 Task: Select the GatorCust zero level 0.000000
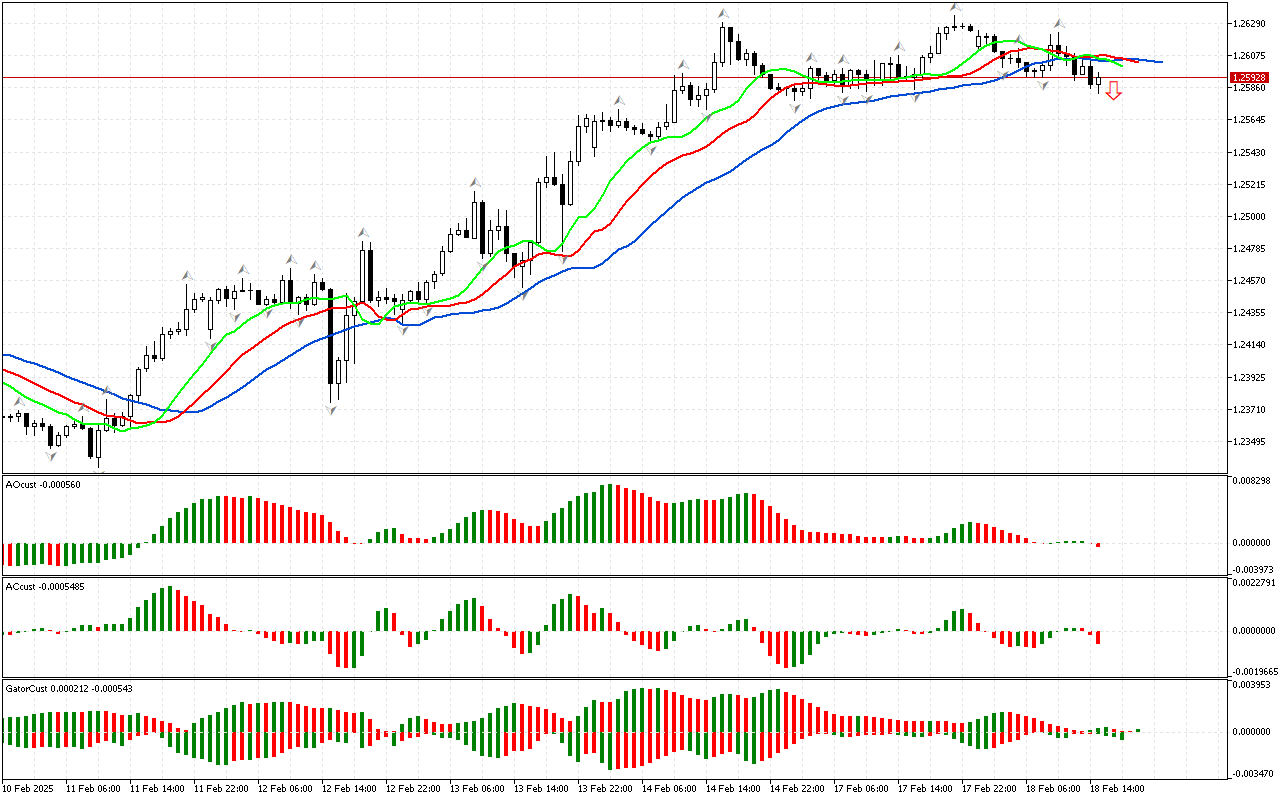[1251, 731]
